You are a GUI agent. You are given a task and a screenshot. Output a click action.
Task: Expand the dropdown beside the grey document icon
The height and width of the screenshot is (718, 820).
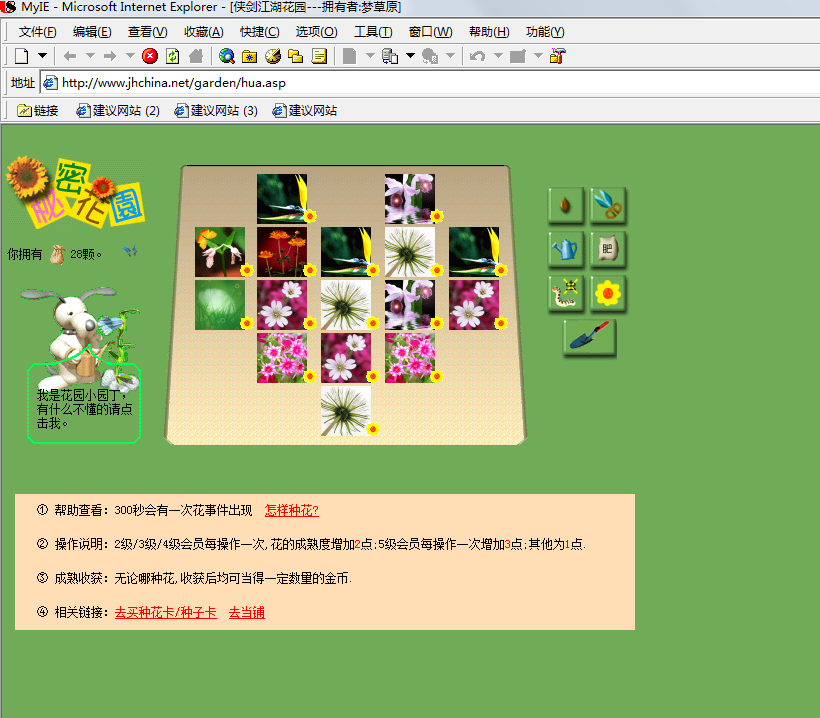370,55
